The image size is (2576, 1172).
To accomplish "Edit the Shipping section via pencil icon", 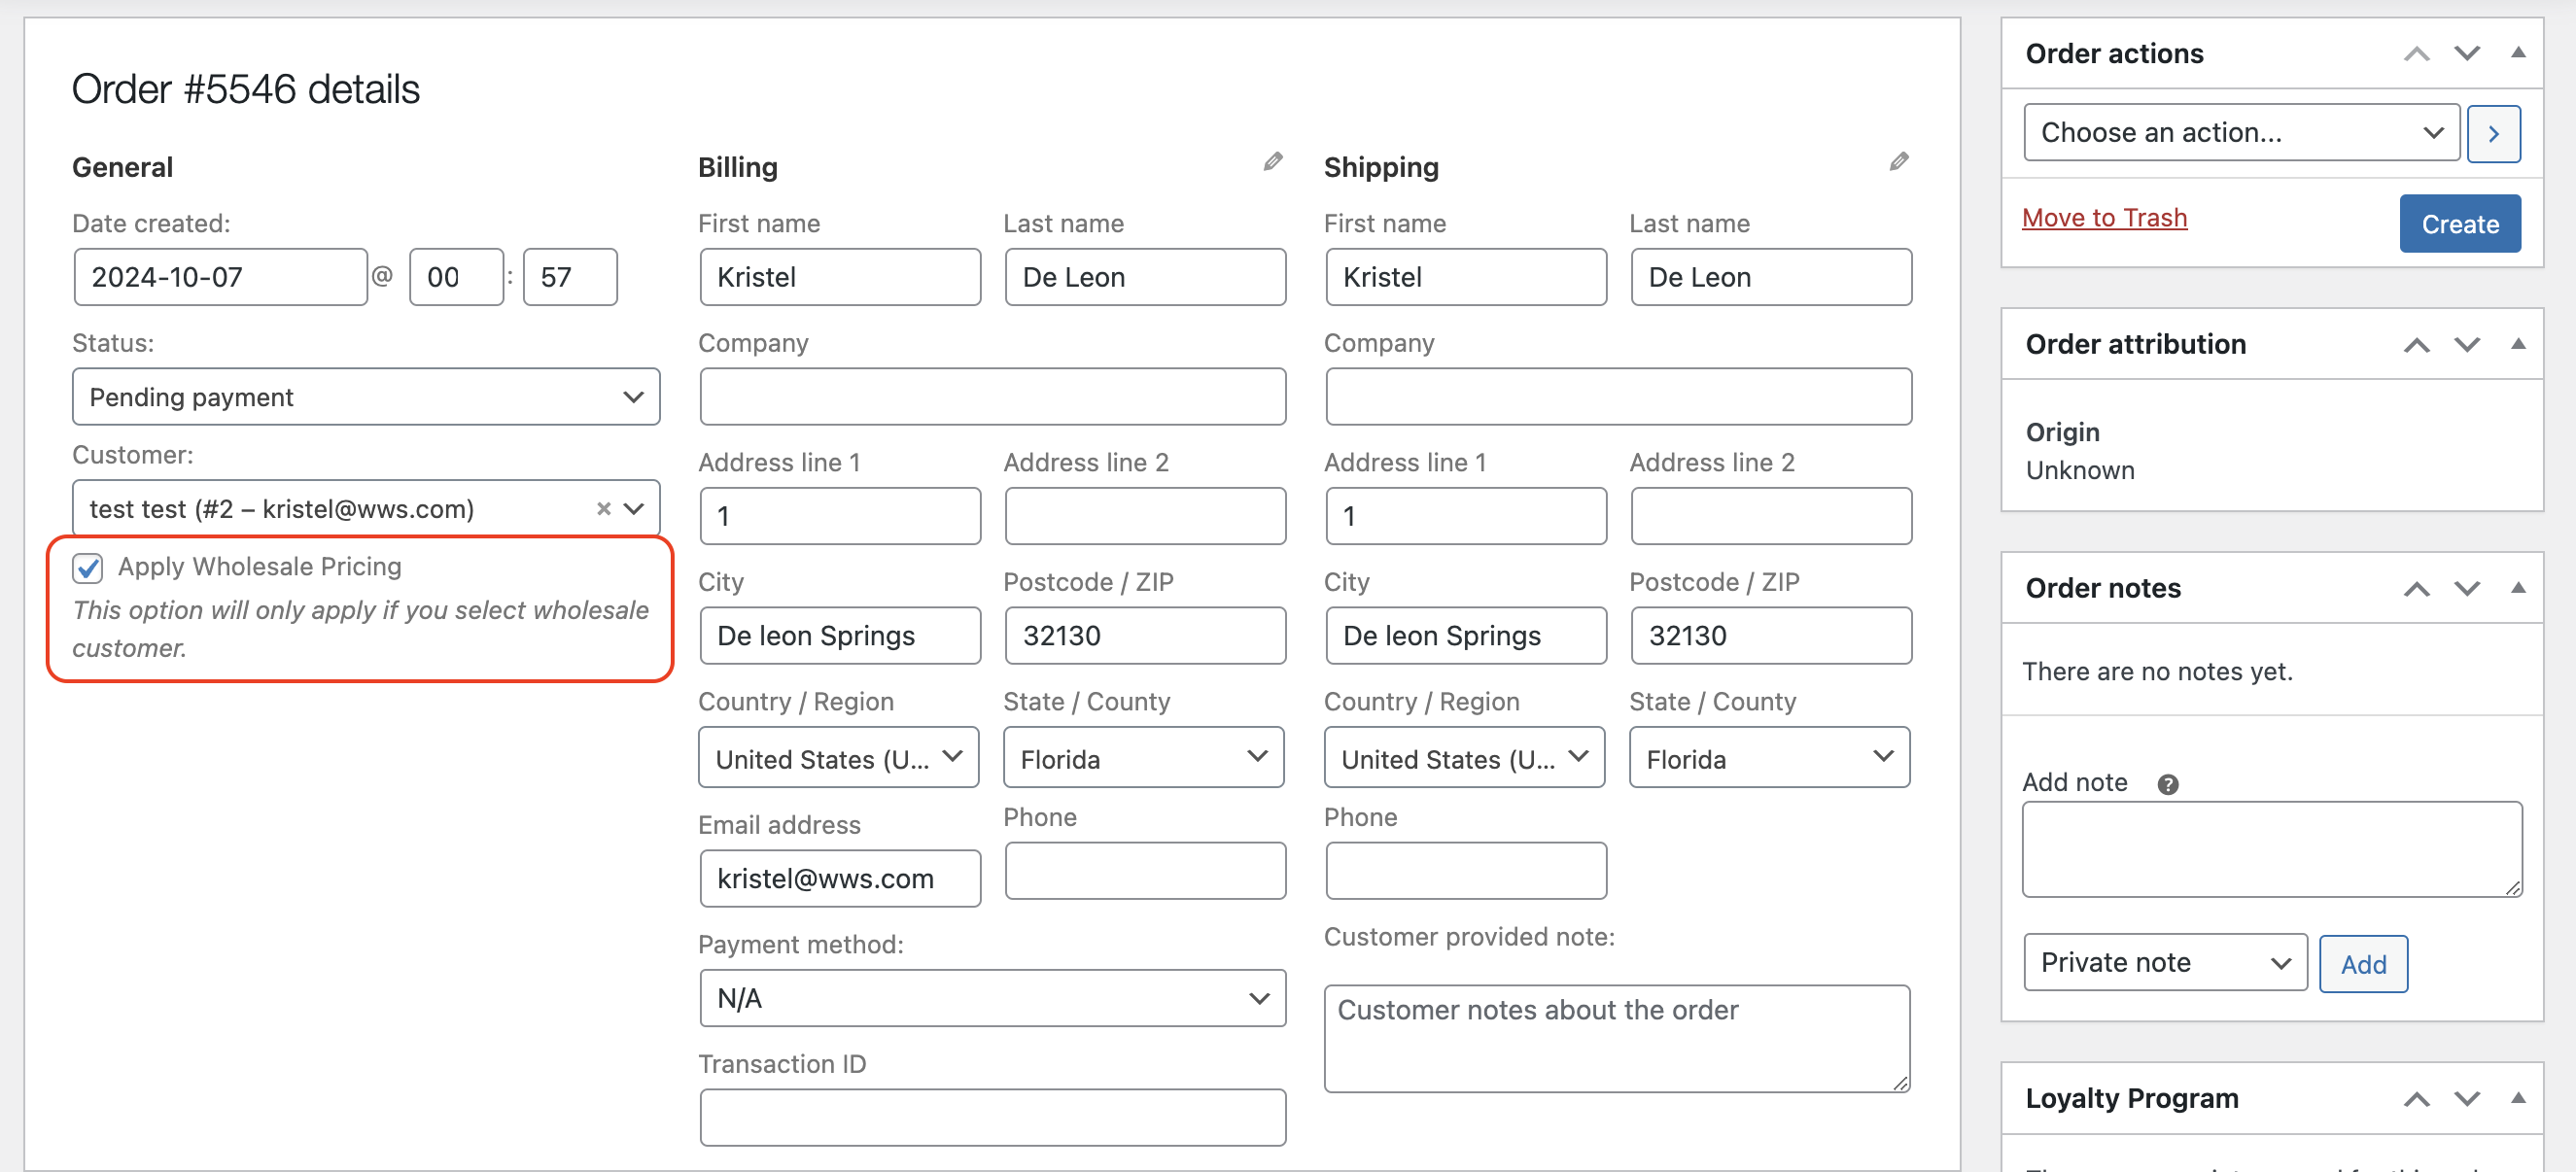I will (1898, 161).
